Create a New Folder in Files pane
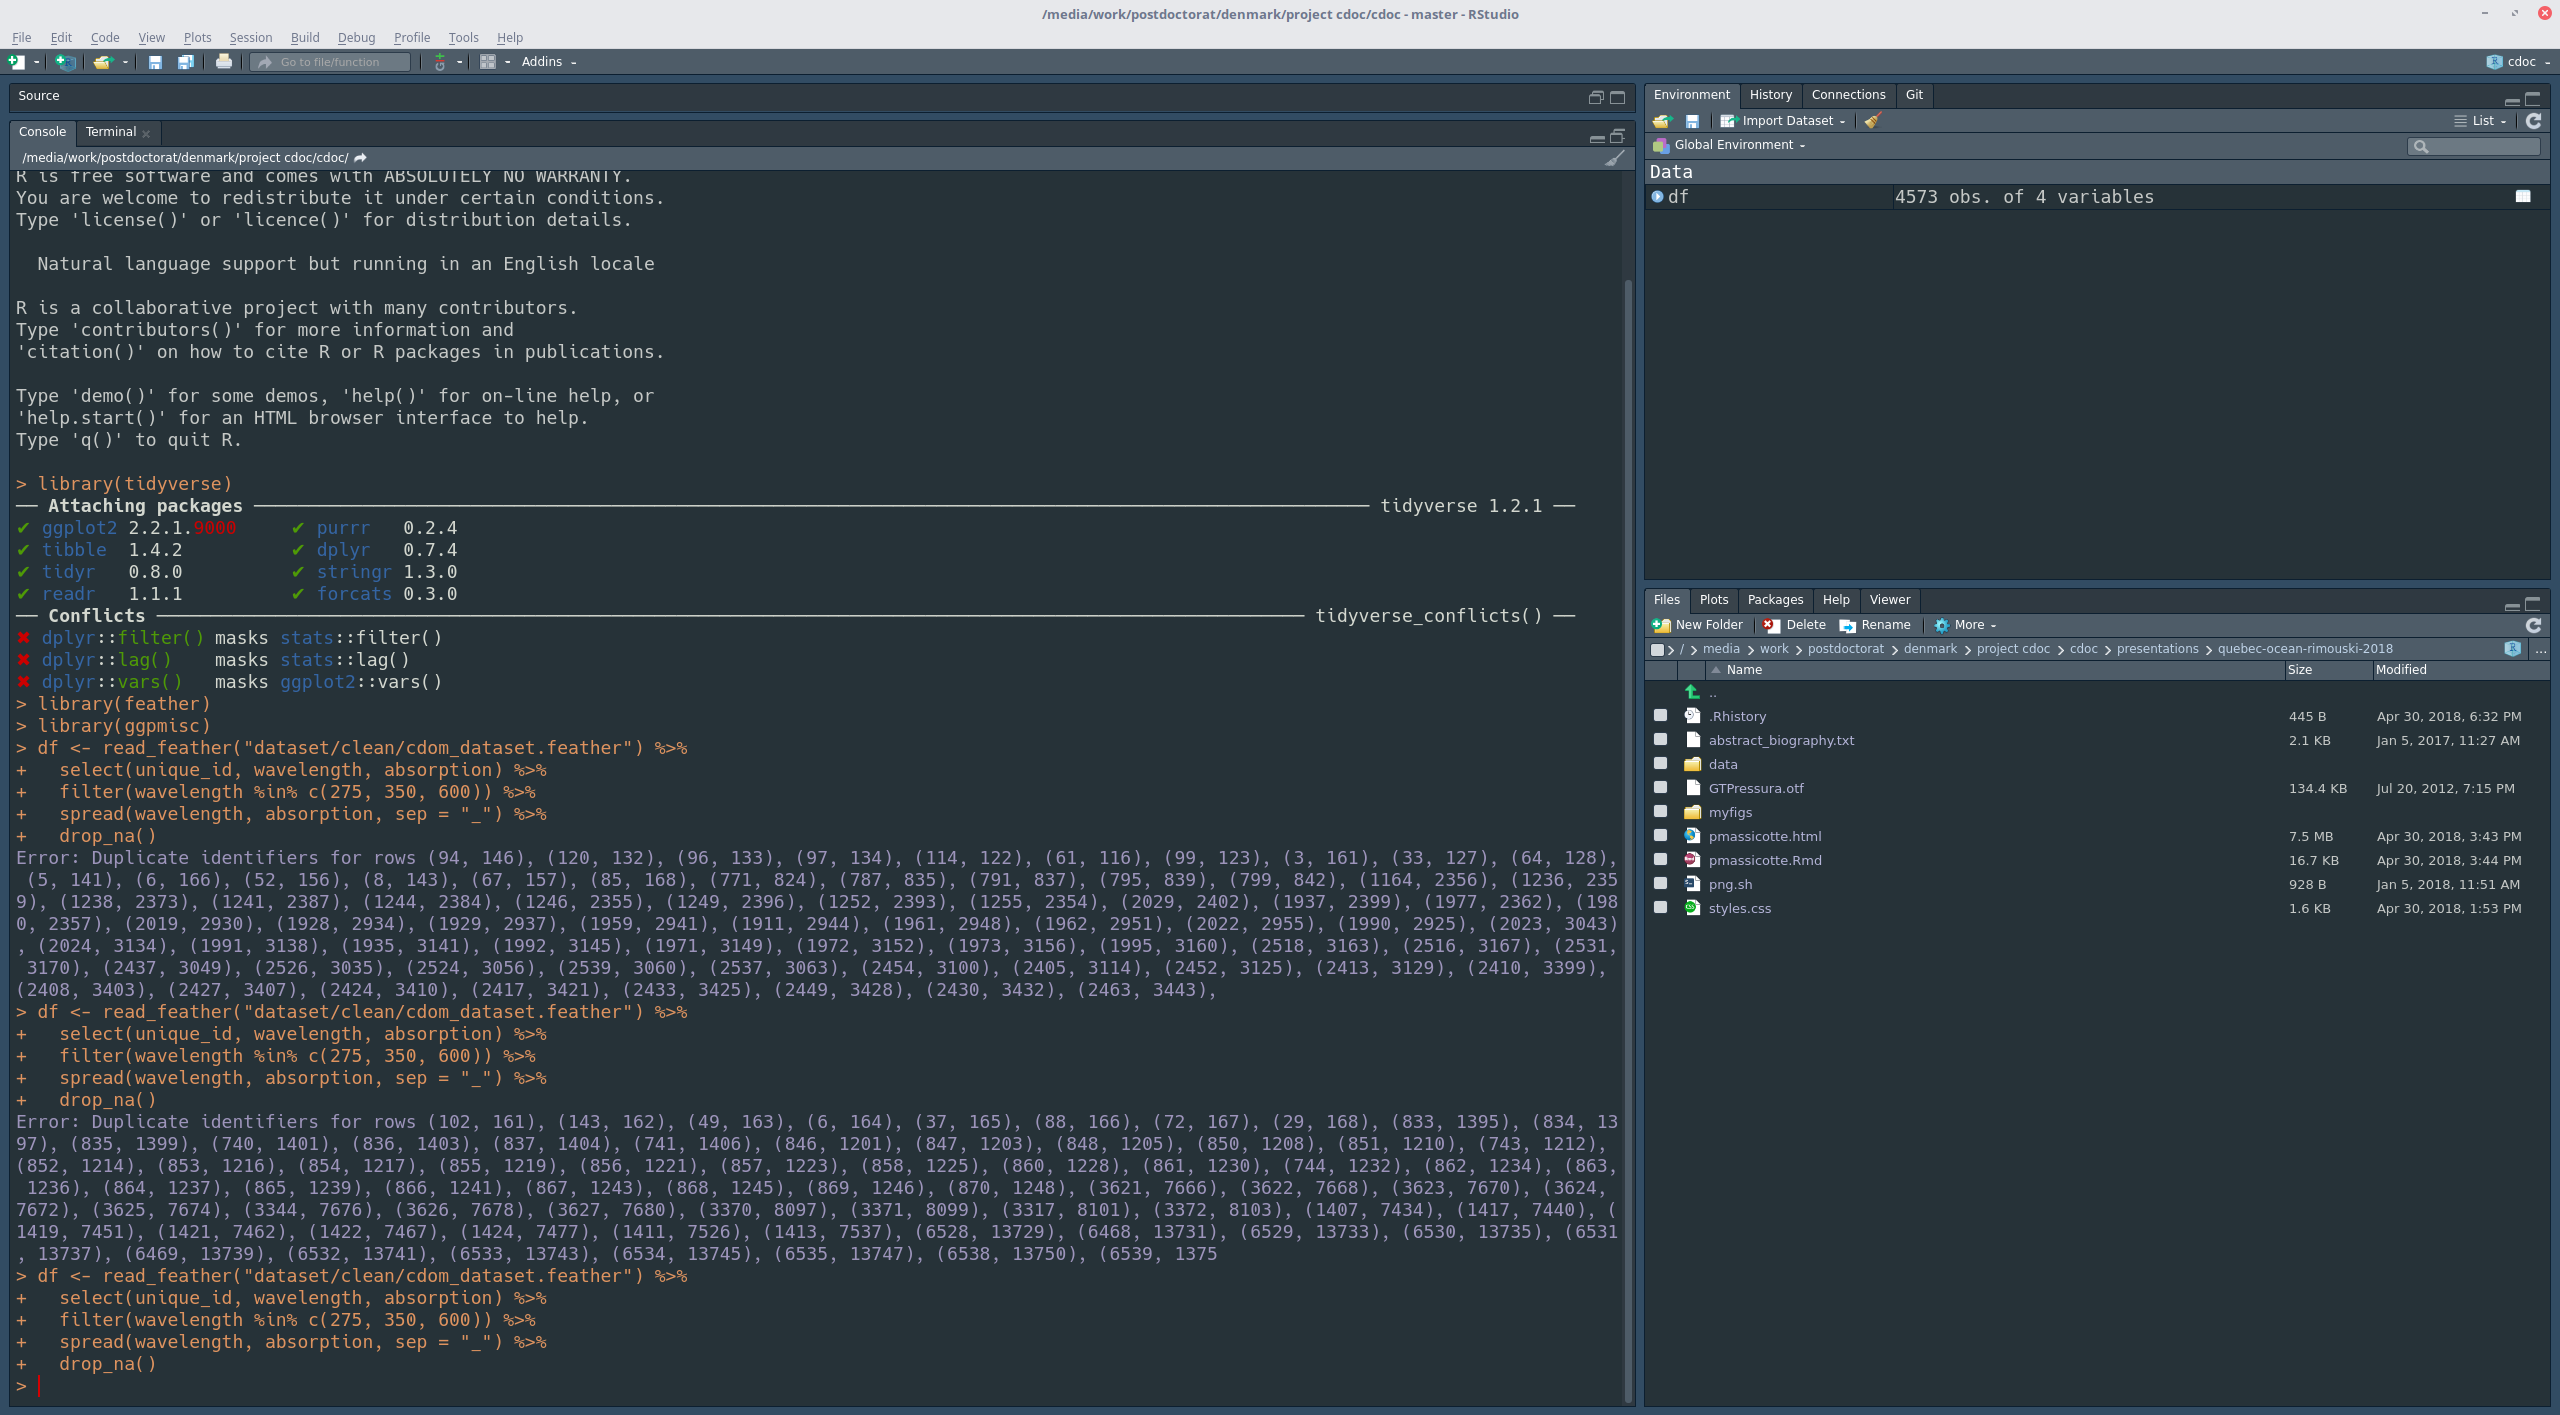2560x1415 pixels. point(1698,624)
